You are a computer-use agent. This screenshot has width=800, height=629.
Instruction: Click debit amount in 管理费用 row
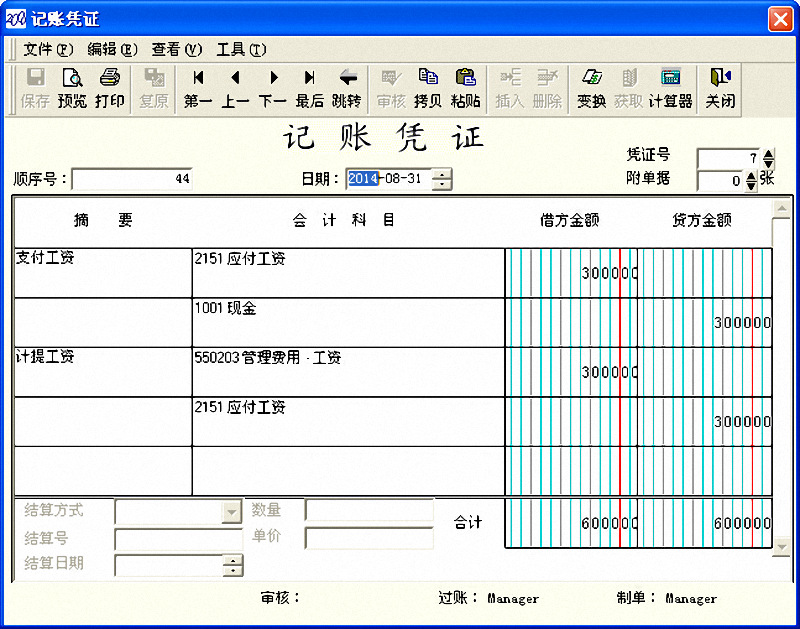tap(571, 372)
